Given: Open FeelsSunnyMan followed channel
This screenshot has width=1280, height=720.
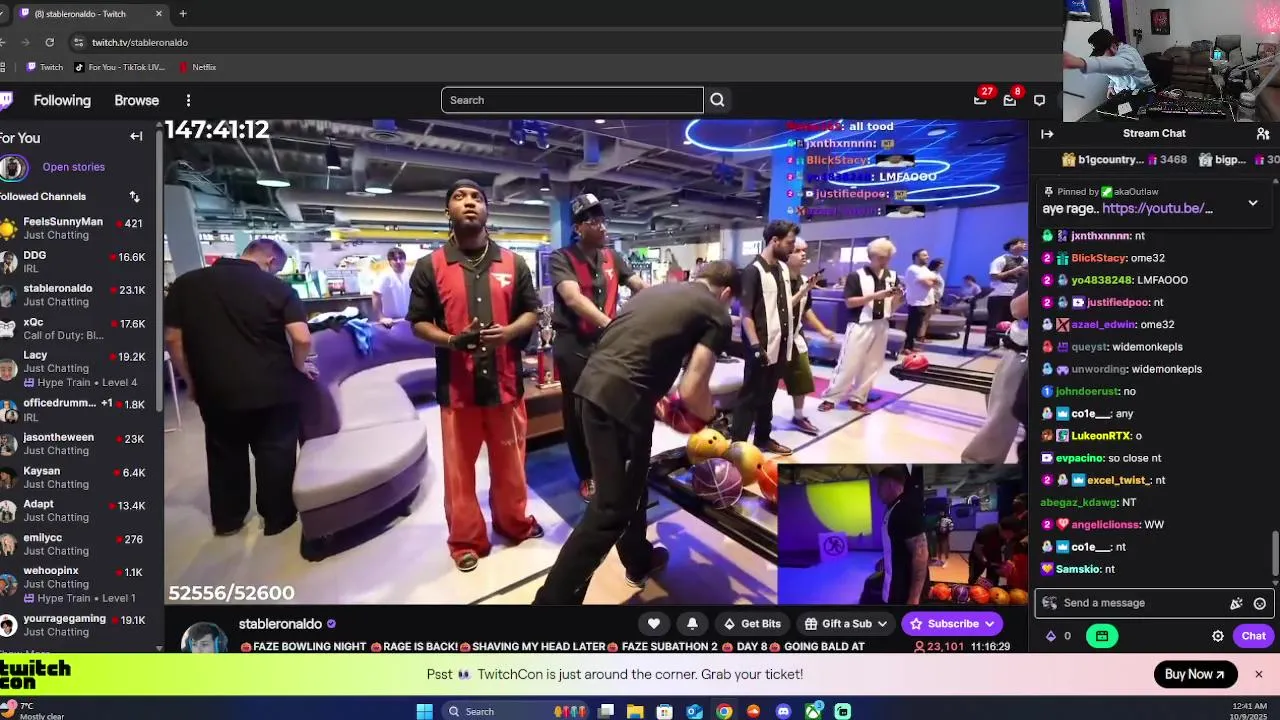Looking at the screenshot, I should point(78,228).
